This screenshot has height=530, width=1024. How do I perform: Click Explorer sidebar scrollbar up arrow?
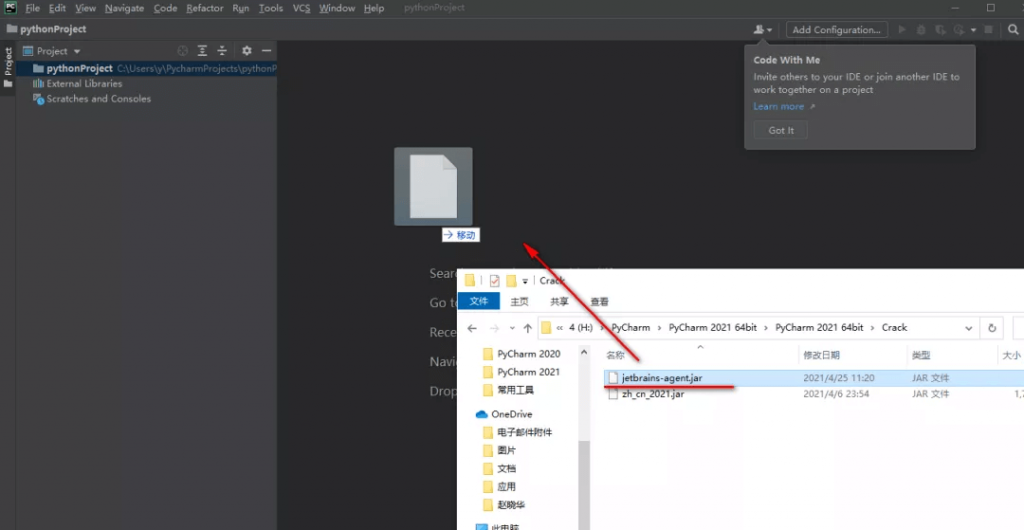(x=584, y=354)
